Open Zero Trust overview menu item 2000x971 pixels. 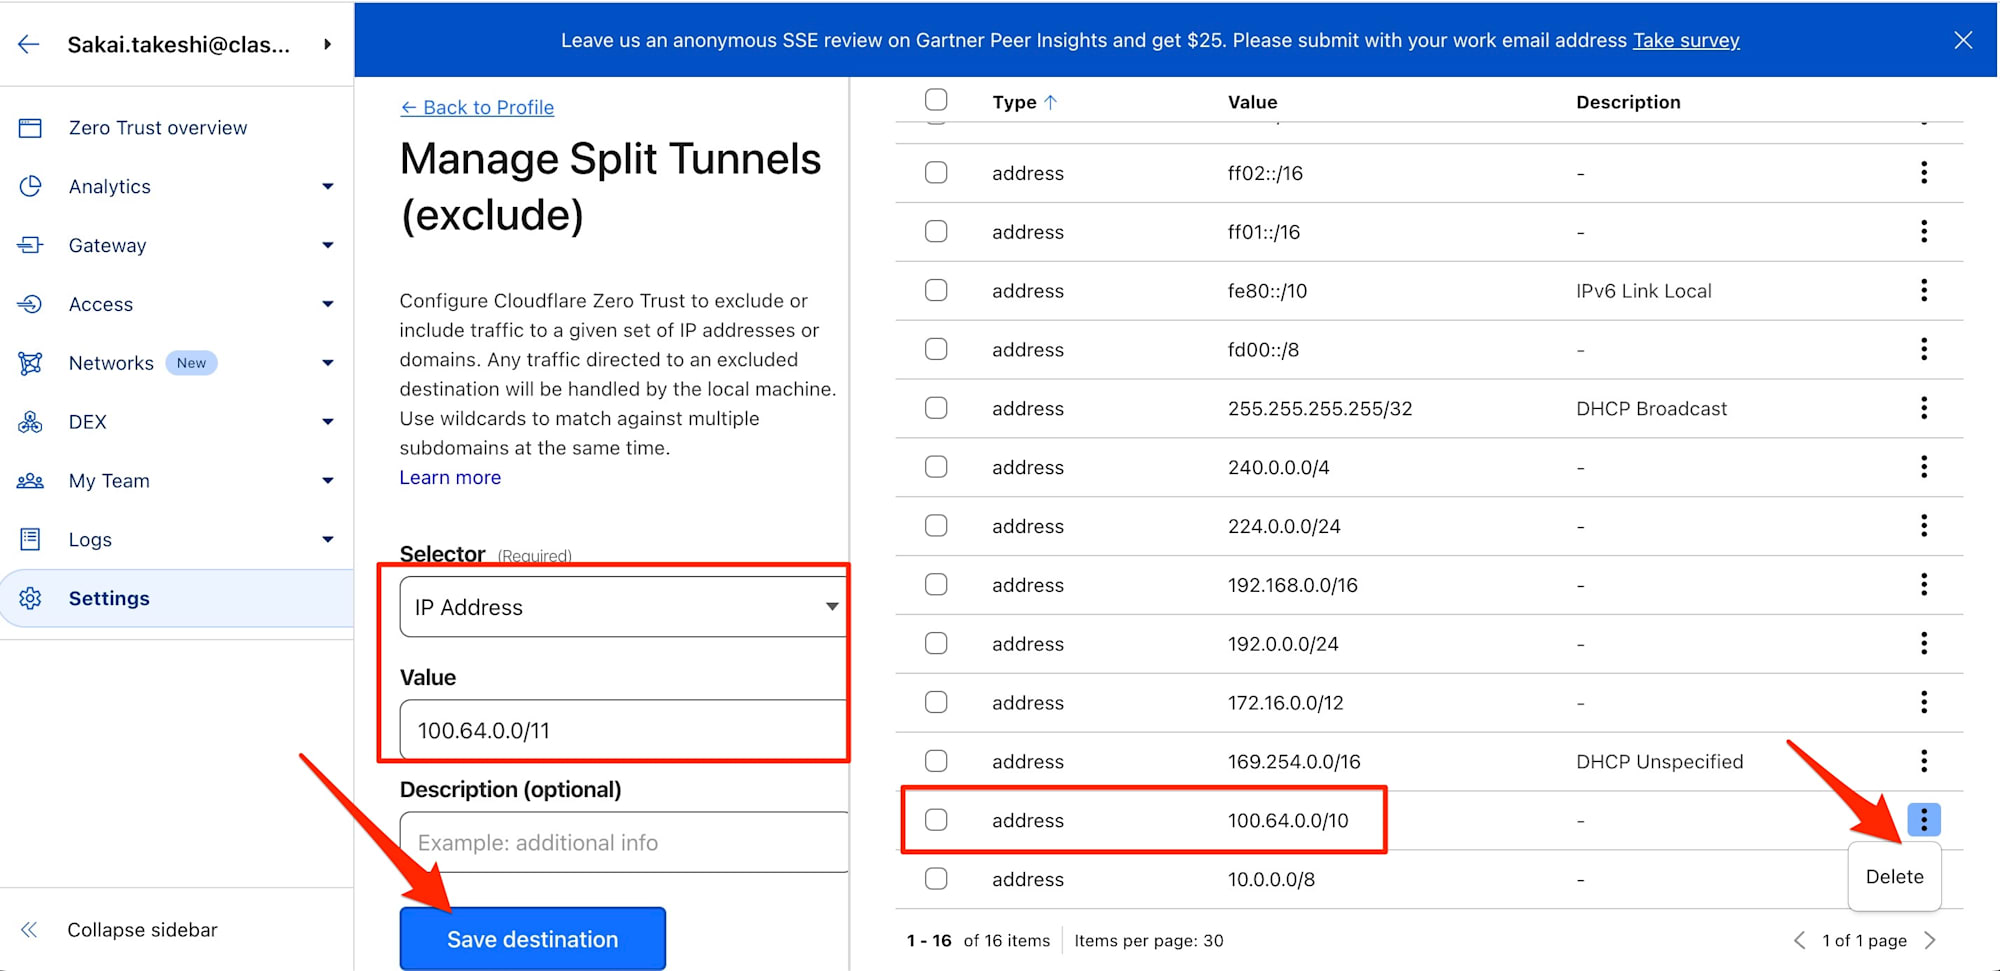point(177,128)
